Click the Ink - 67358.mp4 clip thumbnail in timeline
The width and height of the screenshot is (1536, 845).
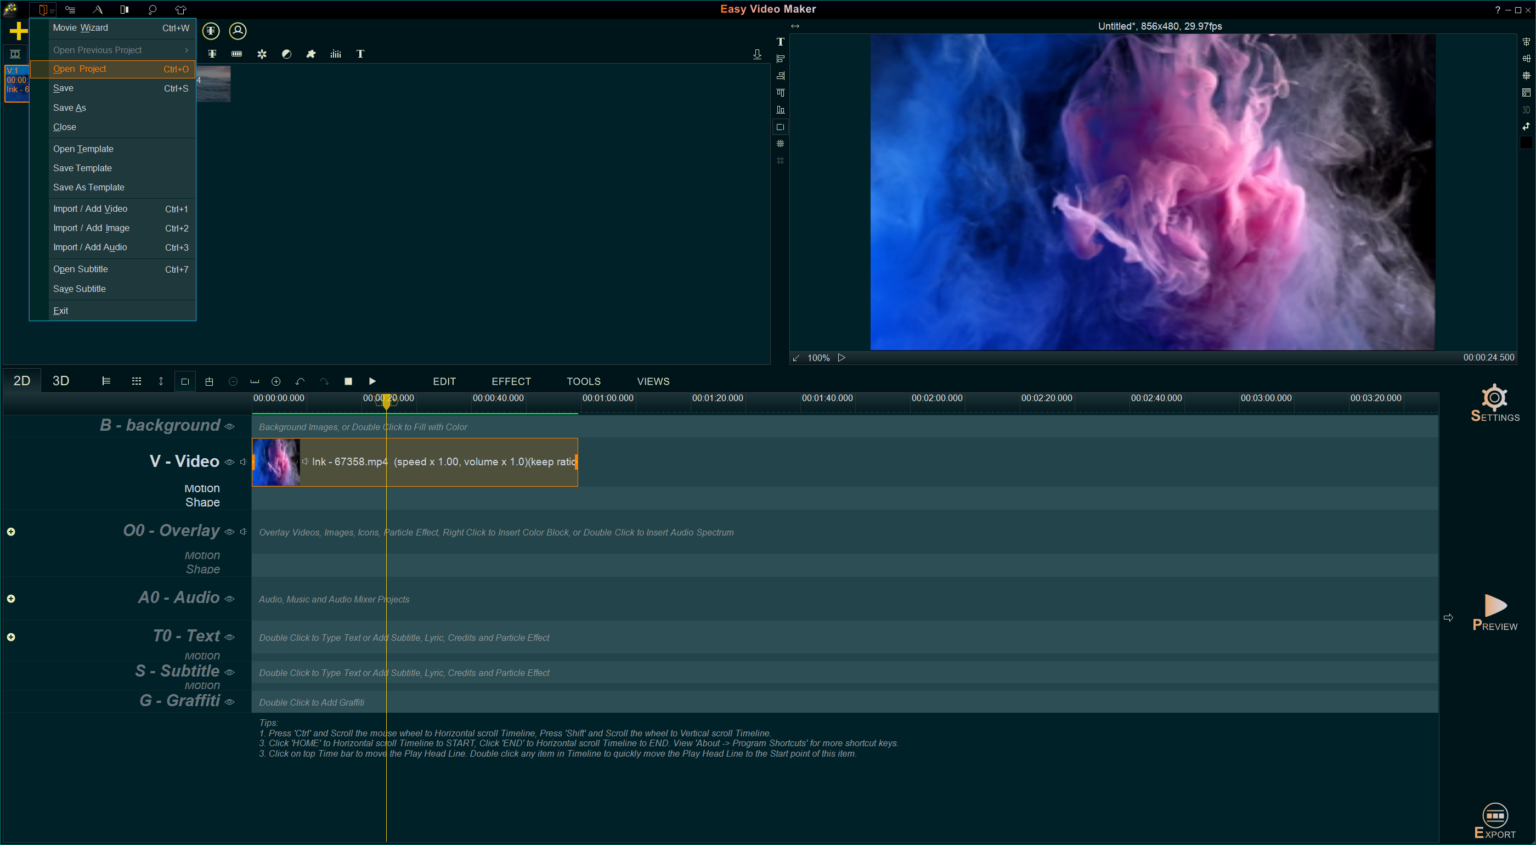(x=277, y=462)
